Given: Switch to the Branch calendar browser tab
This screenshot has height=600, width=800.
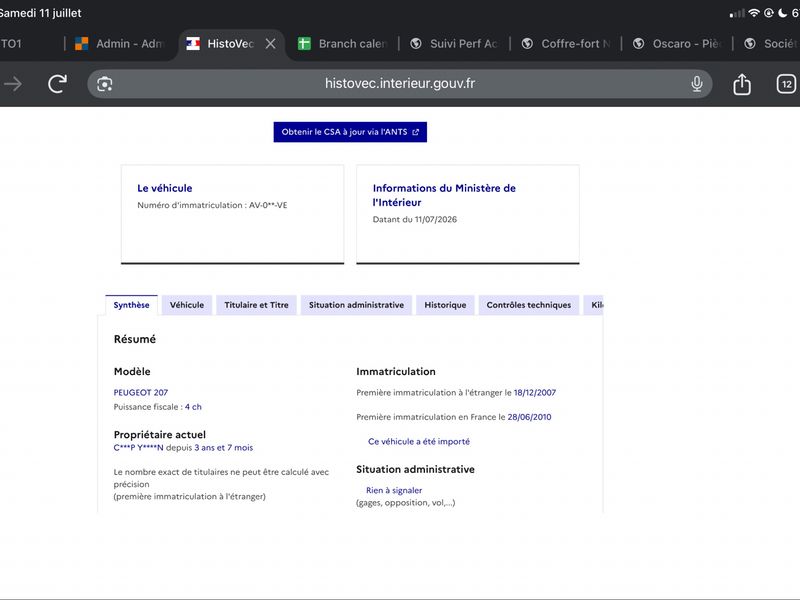Looking at the screenshot, I should click(x=342, y=44).
